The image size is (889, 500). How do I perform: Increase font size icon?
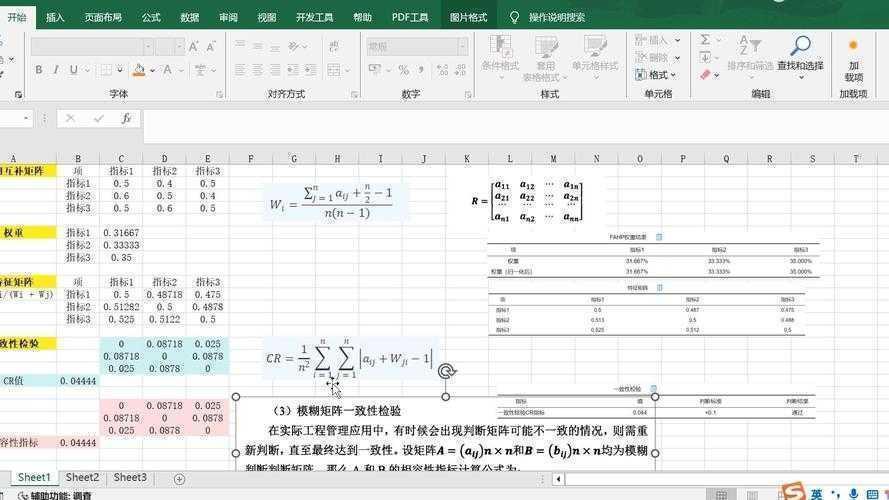(x=194, y=46)
